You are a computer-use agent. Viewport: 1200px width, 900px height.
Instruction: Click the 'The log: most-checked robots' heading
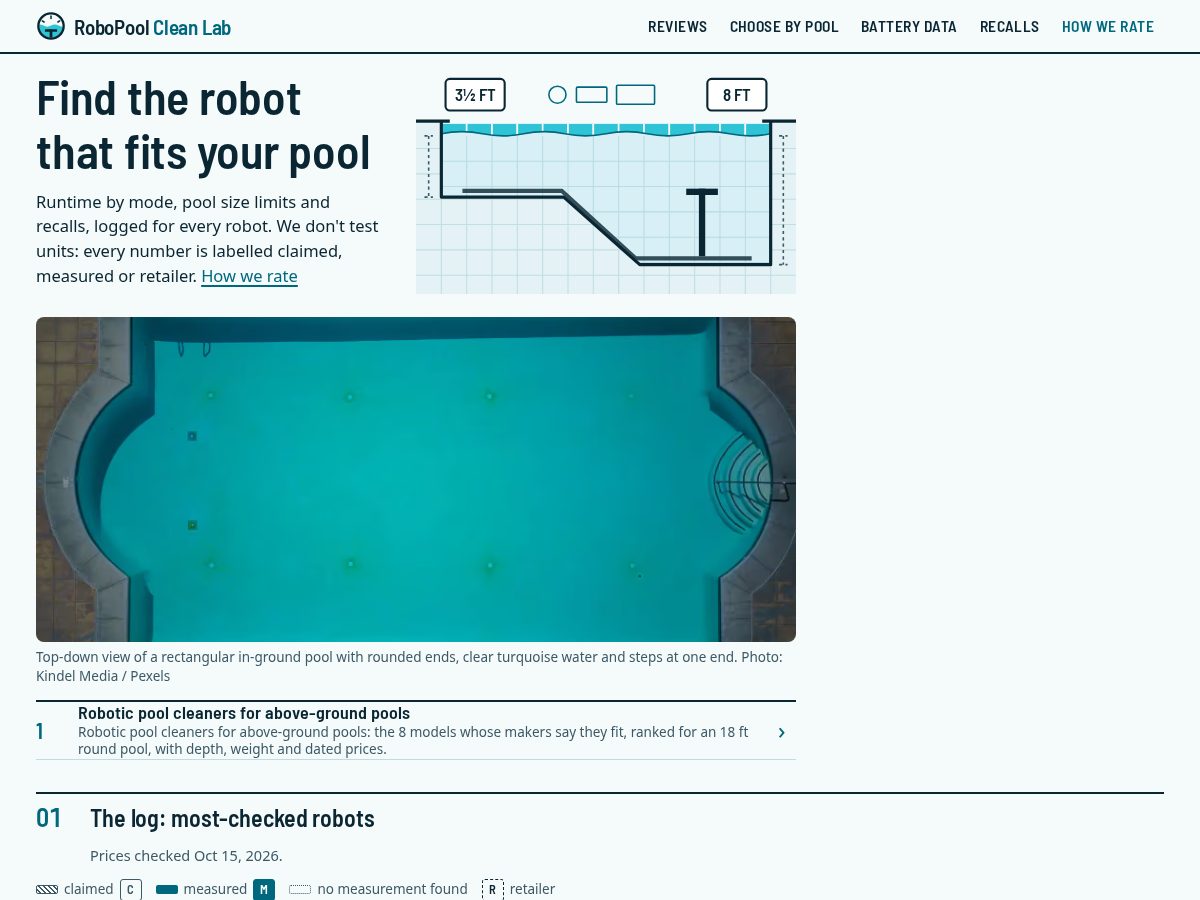point(232,818)
